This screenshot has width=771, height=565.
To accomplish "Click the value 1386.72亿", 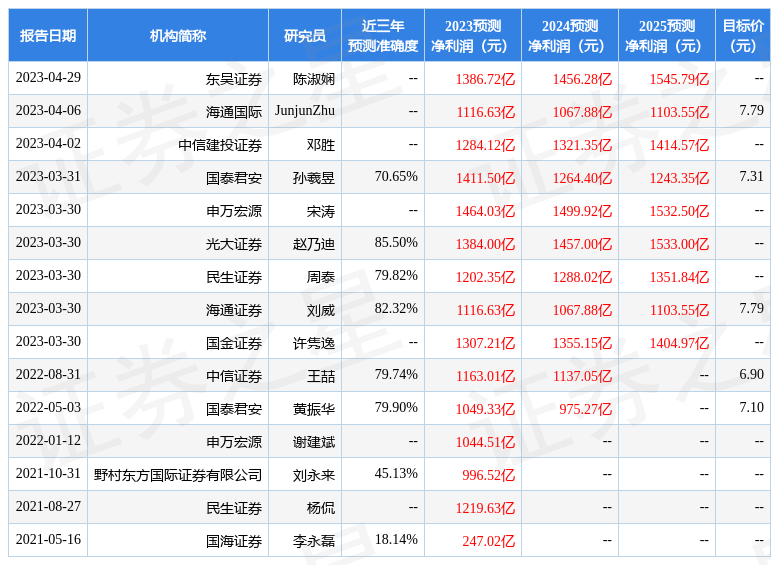I will pyautogui.click(x=485, y=79).
